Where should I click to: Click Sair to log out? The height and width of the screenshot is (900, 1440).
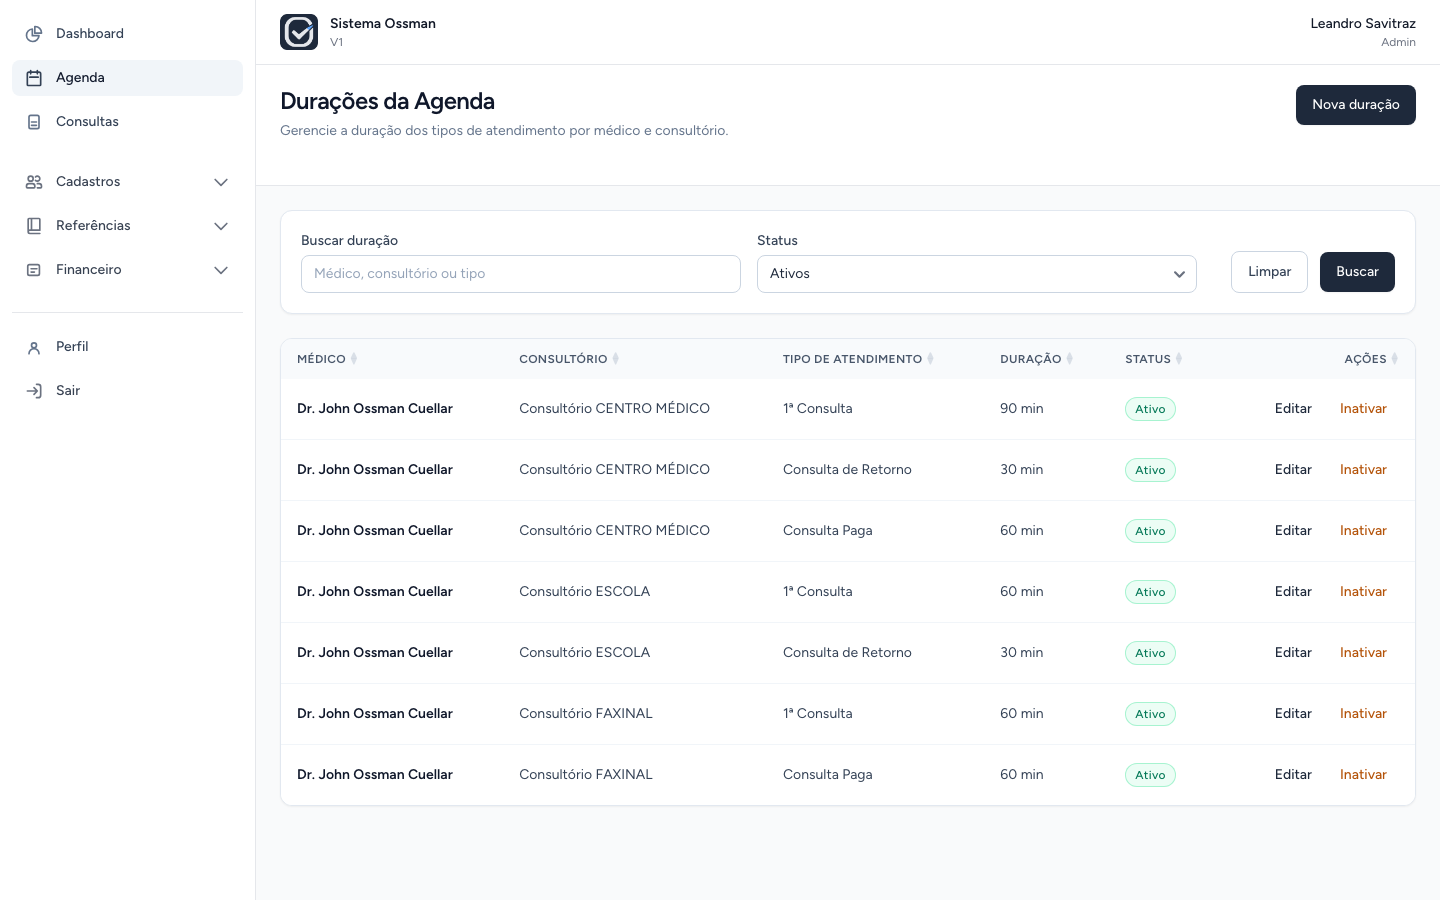coord(127,391)
